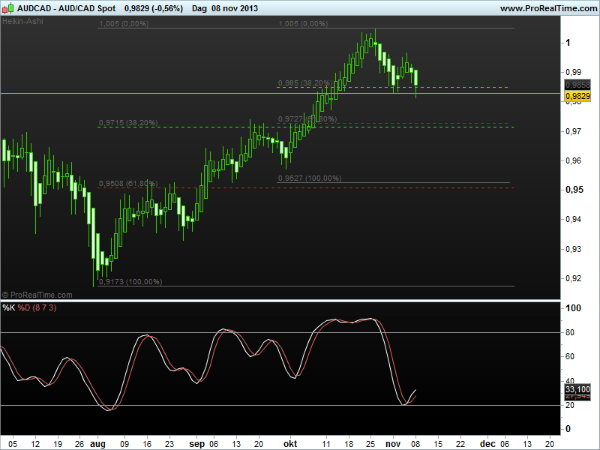Click the okt label on time axis

click(x=290, y=444)
